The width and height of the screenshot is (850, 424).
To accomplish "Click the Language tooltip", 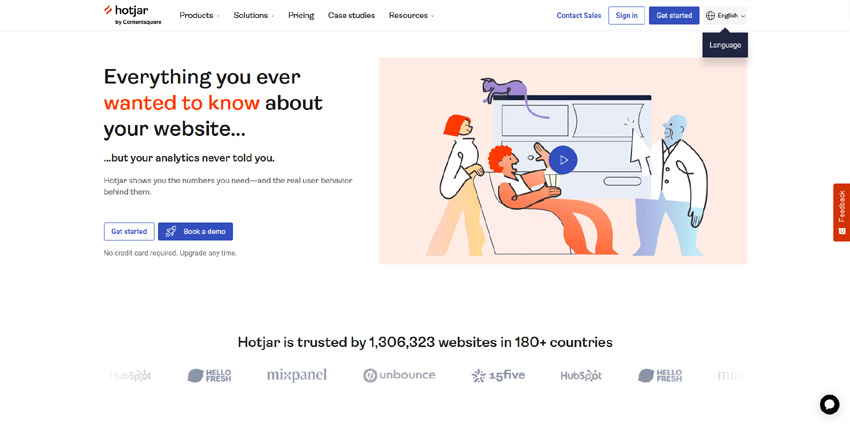I will tap(725, 45).
